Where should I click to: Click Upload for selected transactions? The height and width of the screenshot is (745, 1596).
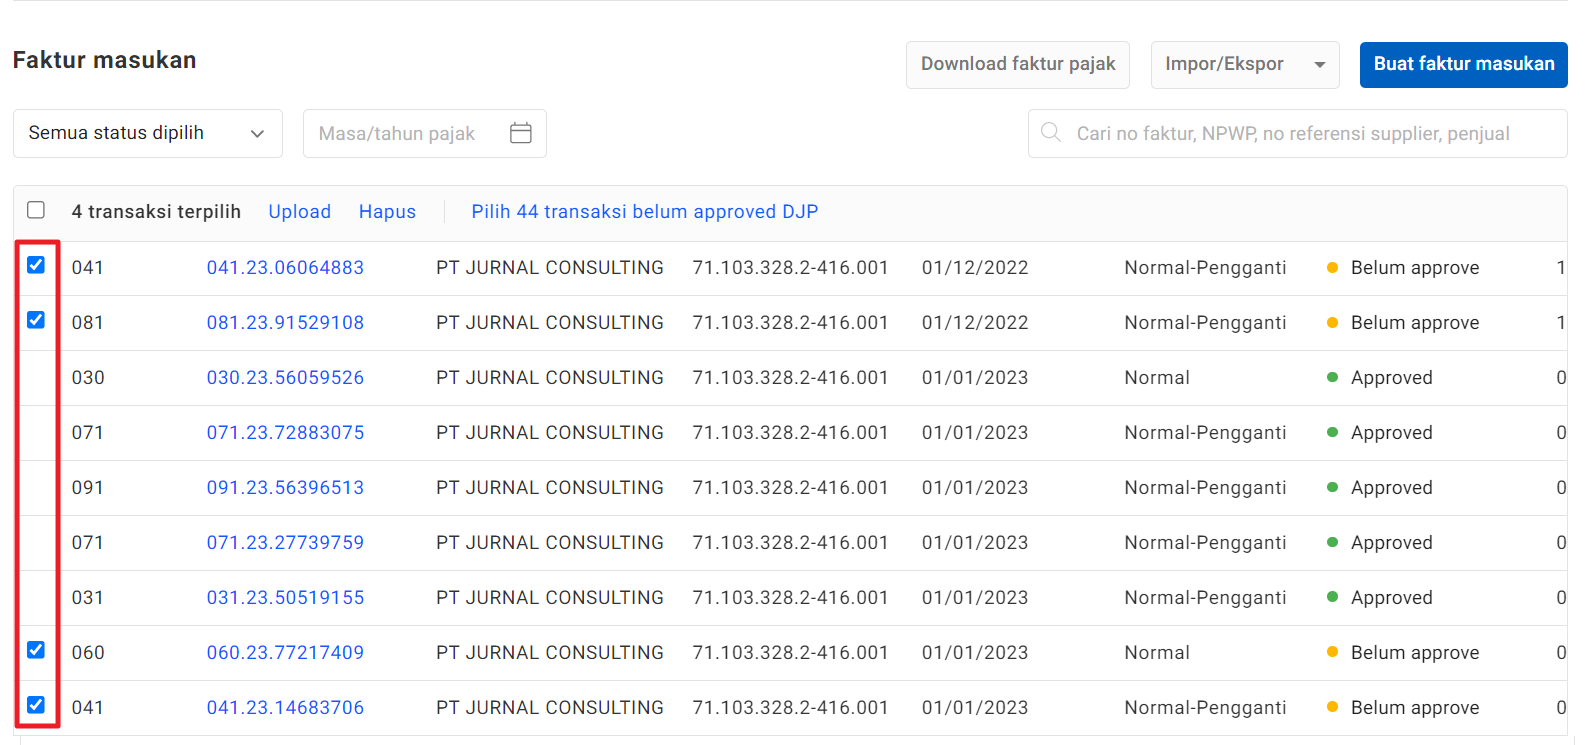pos(299,212)
